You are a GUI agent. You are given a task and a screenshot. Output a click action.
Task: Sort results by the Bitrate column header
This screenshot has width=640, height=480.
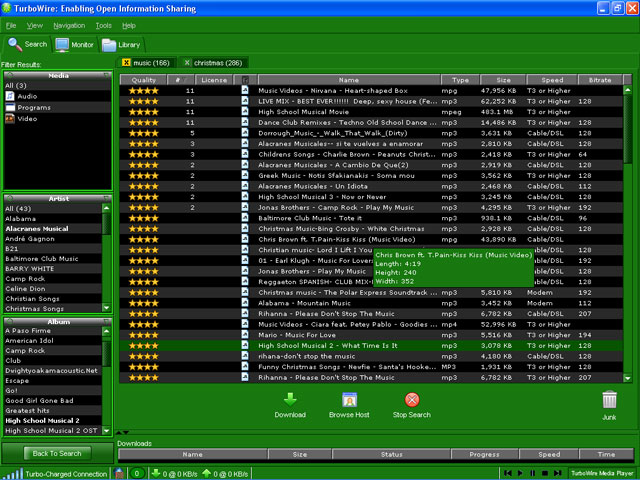tap(601, 79)
